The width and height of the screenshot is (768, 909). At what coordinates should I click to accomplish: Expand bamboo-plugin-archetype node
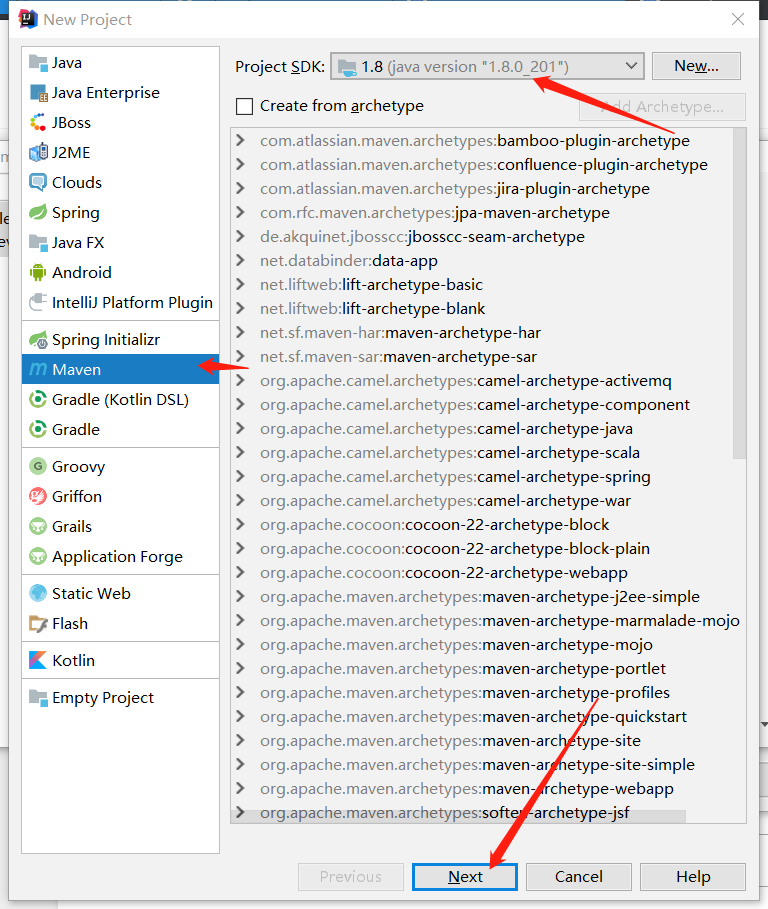240,140
